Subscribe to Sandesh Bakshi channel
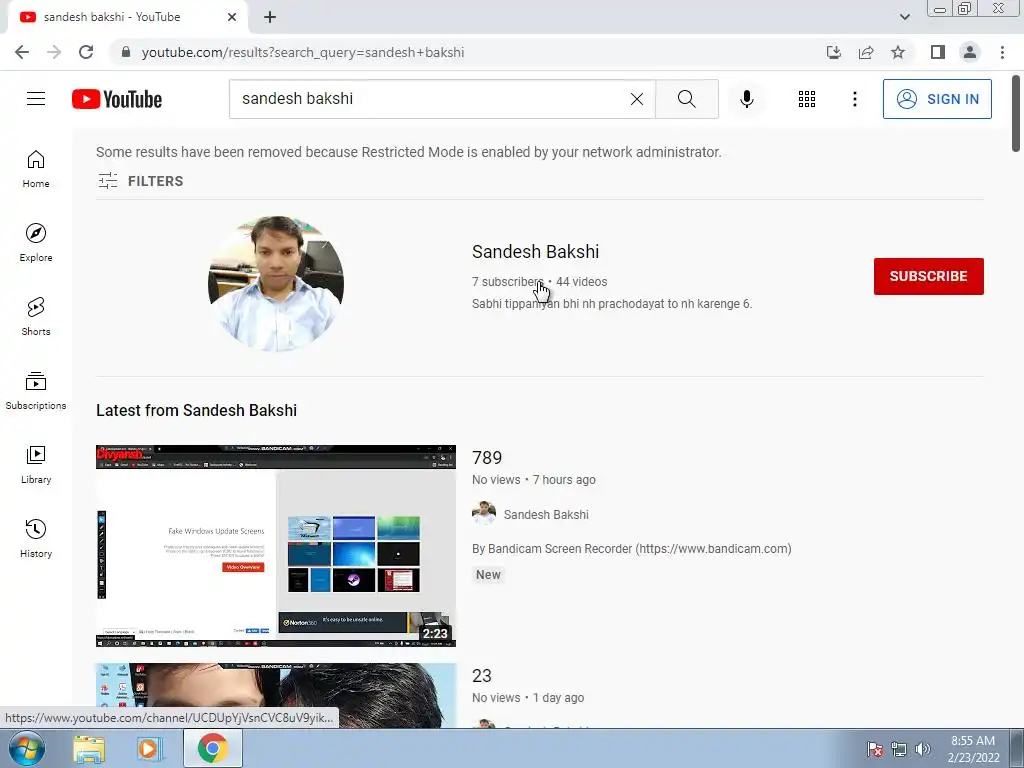 [x=929, y=276]
